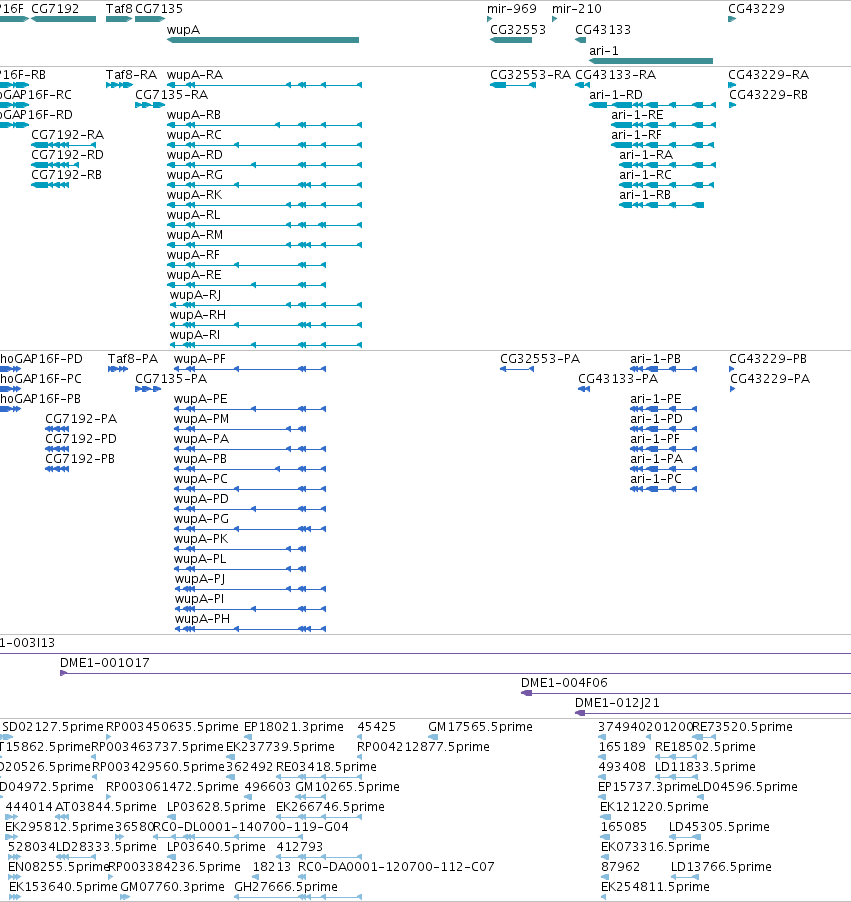This screenshot has width=851, height=902.
Task: Open the CG43133-PA protein entry
Action: tap(618, 379)
